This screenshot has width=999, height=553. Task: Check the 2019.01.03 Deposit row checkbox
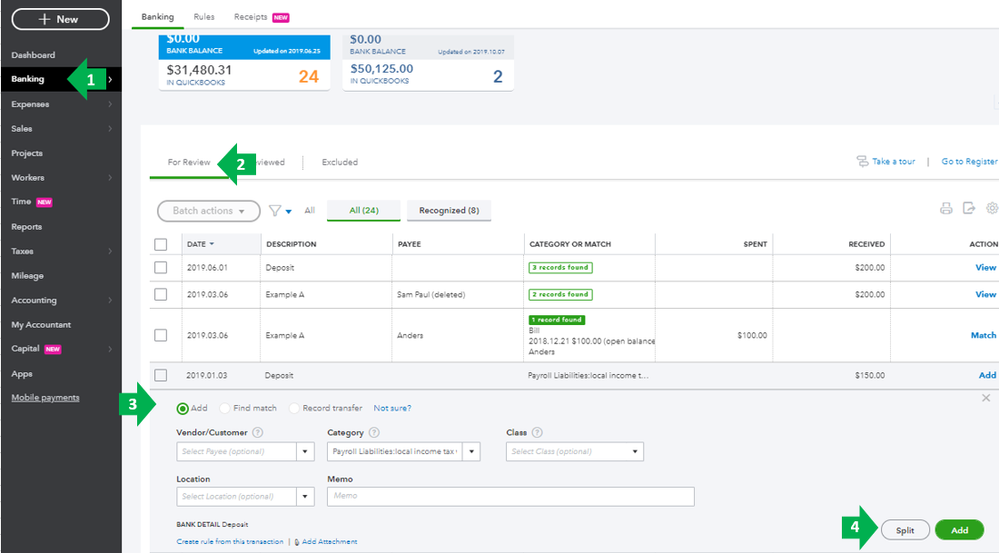161,375
